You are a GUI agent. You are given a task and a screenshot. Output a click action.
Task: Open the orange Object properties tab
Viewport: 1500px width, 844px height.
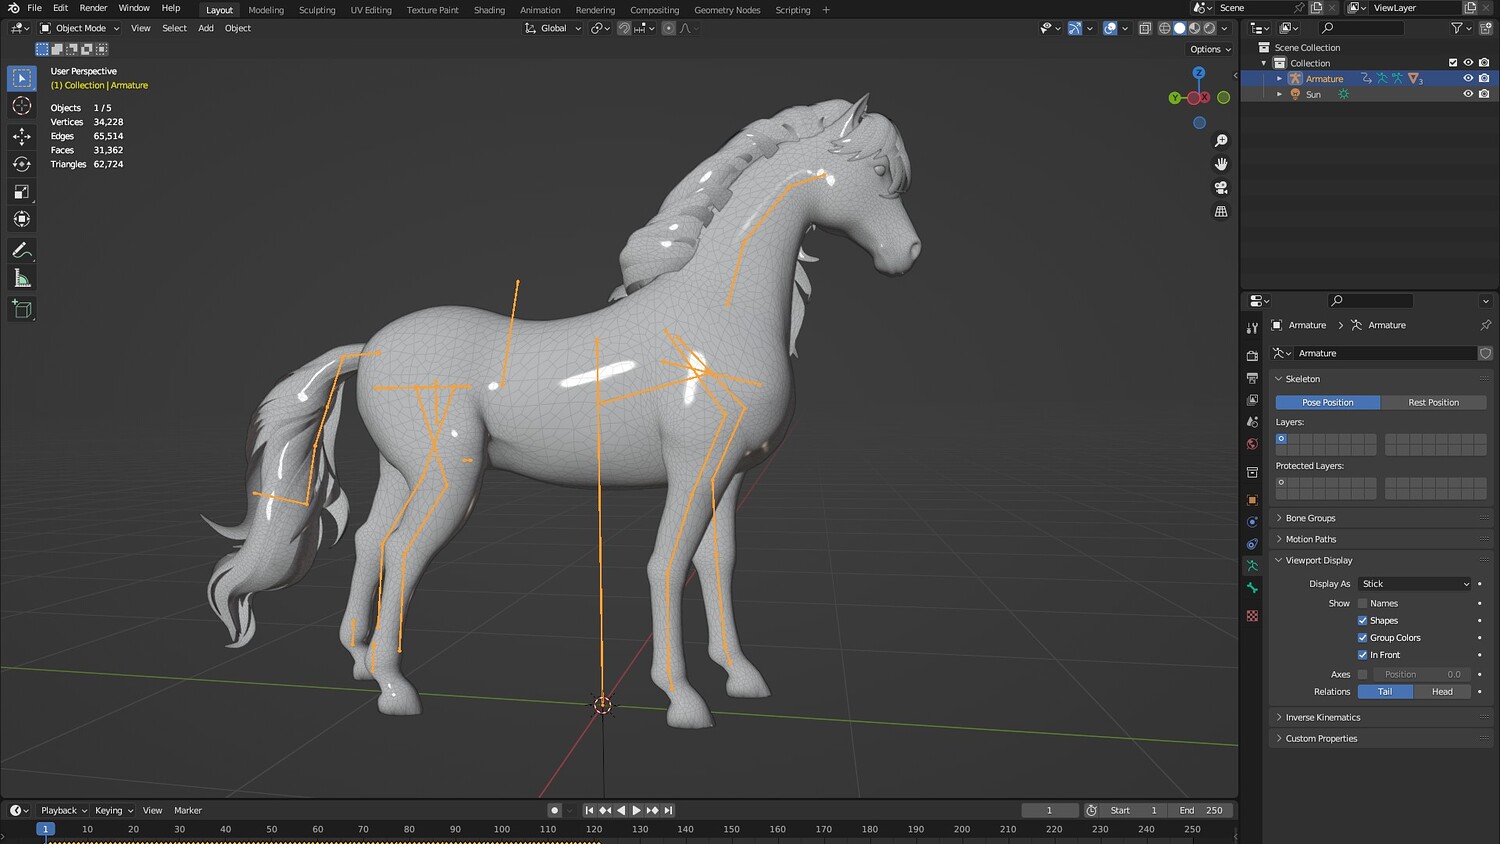(1252, 500)
